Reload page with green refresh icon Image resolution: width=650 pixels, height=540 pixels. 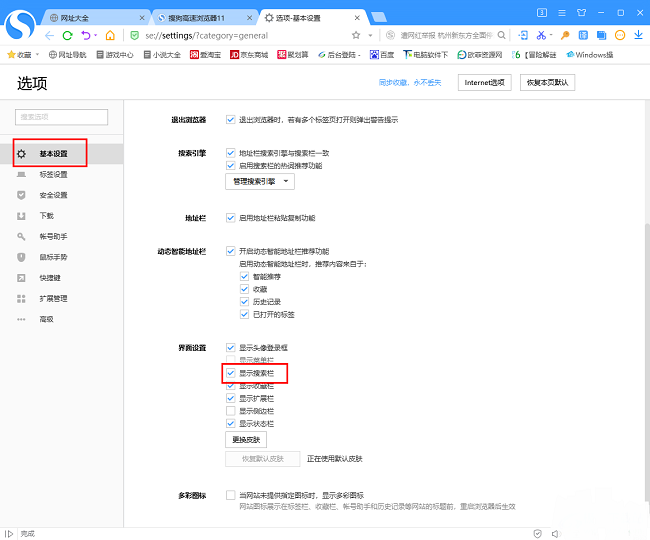tap(67, 36)
